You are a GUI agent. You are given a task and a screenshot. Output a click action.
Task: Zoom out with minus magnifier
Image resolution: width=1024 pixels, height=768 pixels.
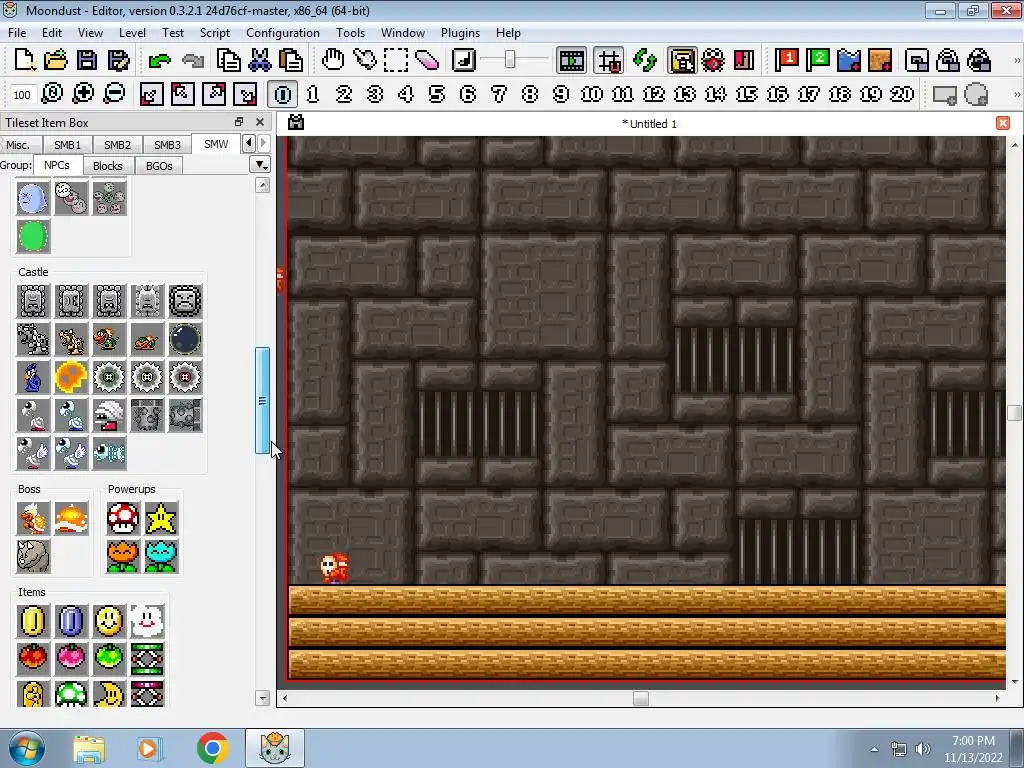coord(114,94)
